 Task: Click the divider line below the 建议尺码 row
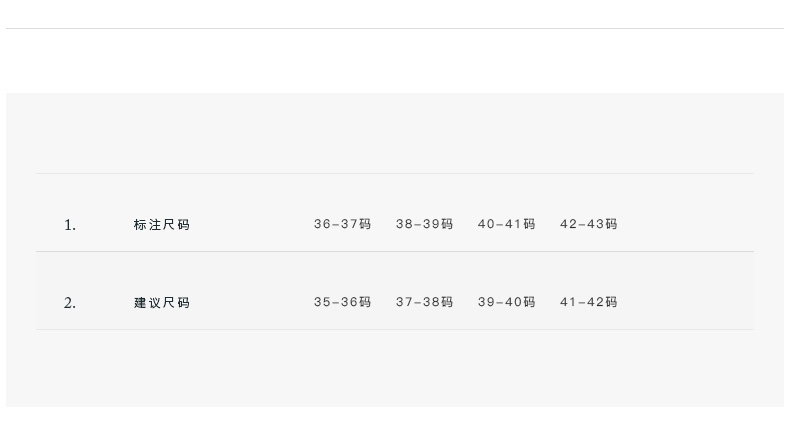pyautogui.click(x=395, y=329)
